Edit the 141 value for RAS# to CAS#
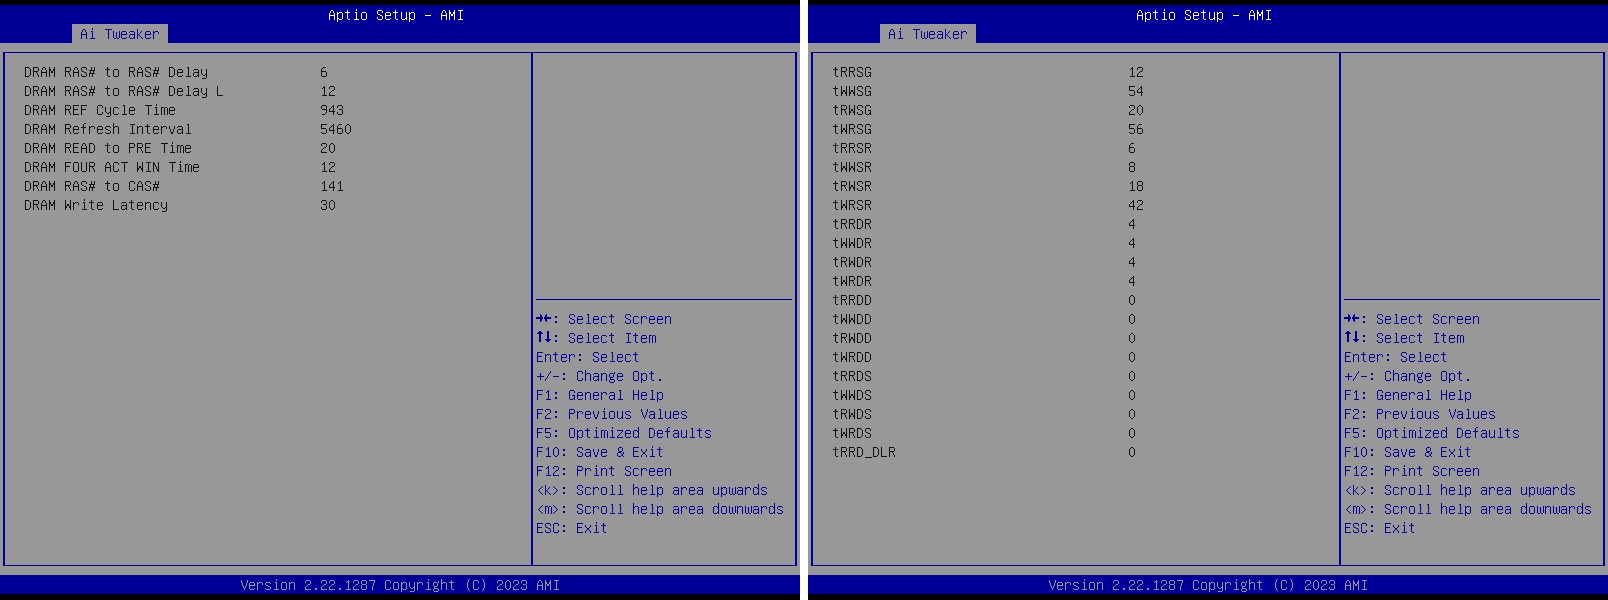Image resolution: width=1608 pixels, height=600 pixels. pyautogui.click(x=332, y=186)
